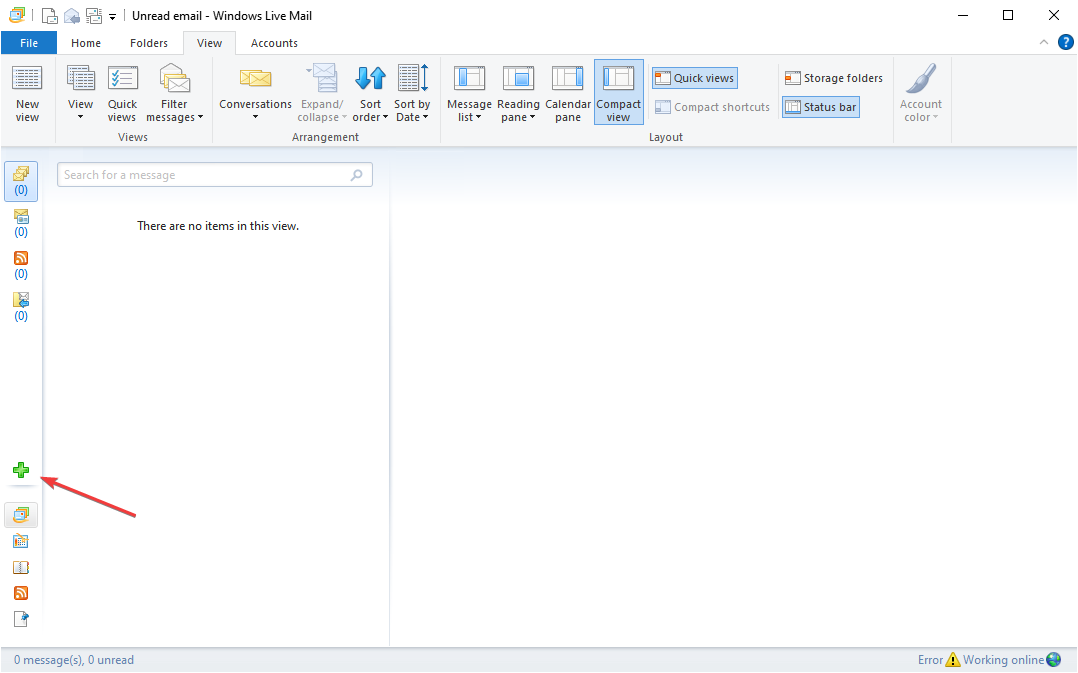The height and width of the screenshot is (673, 1078).
Task: Click the Send/Receive quick access icon
Action: point(94,16)
